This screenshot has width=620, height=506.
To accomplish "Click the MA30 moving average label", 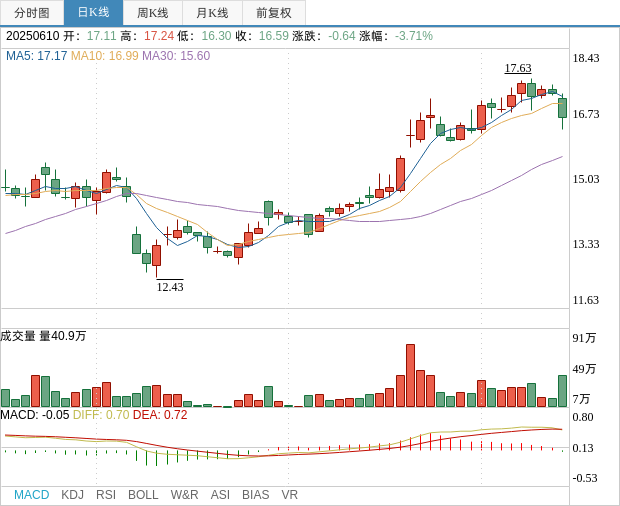I will click(176, 56).
